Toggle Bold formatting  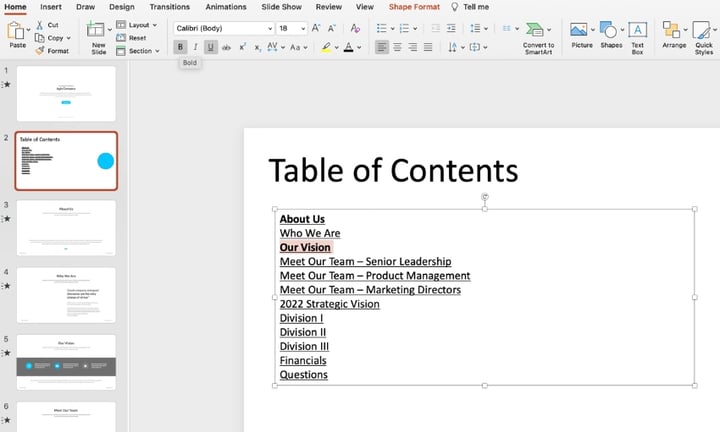click(180, 47)
